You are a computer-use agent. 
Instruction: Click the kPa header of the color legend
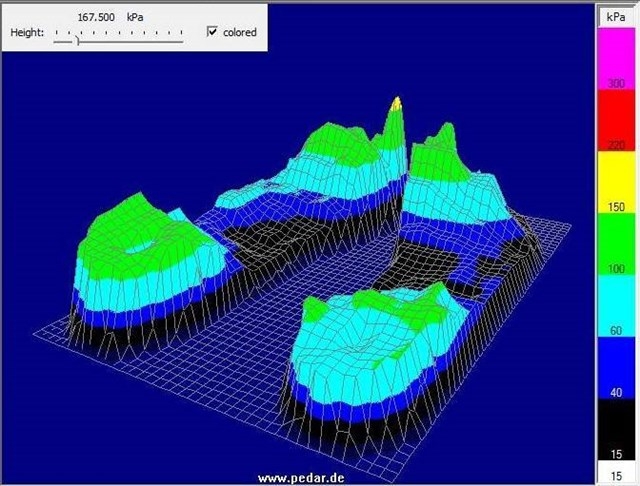(x=616, y=17)
